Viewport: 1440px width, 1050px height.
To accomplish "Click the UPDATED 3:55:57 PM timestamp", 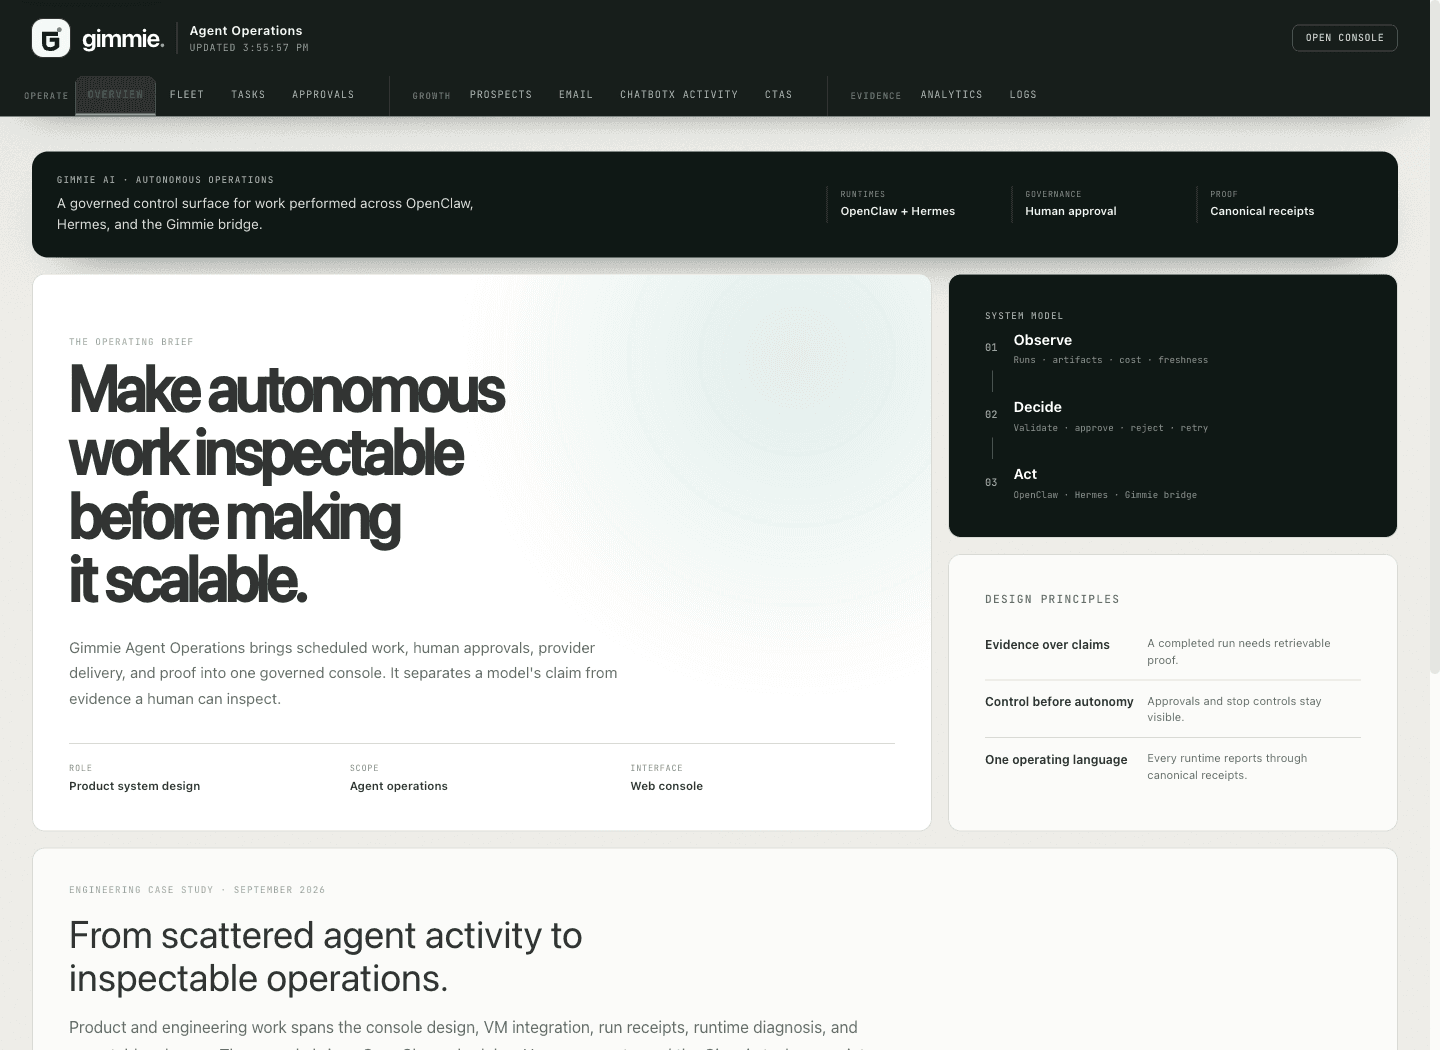I will (249, 48).
